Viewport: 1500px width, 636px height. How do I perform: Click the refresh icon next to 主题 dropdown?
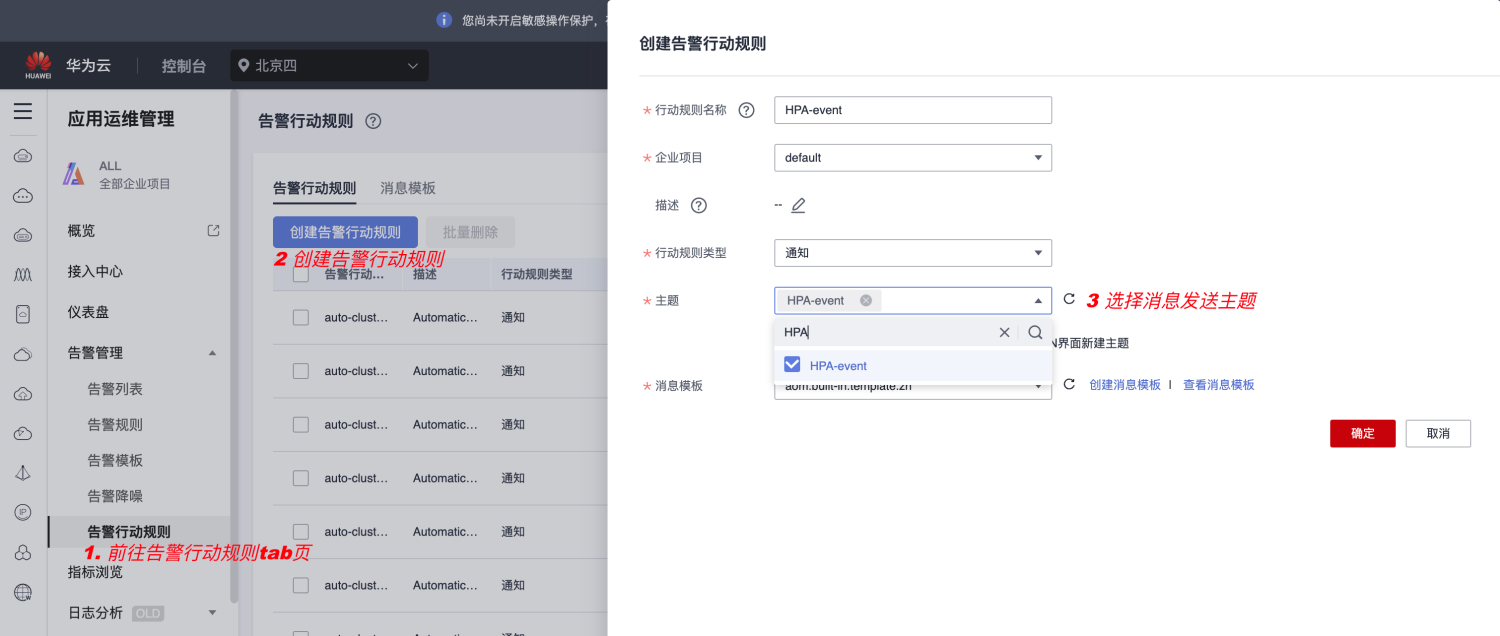coord(1068,299)
